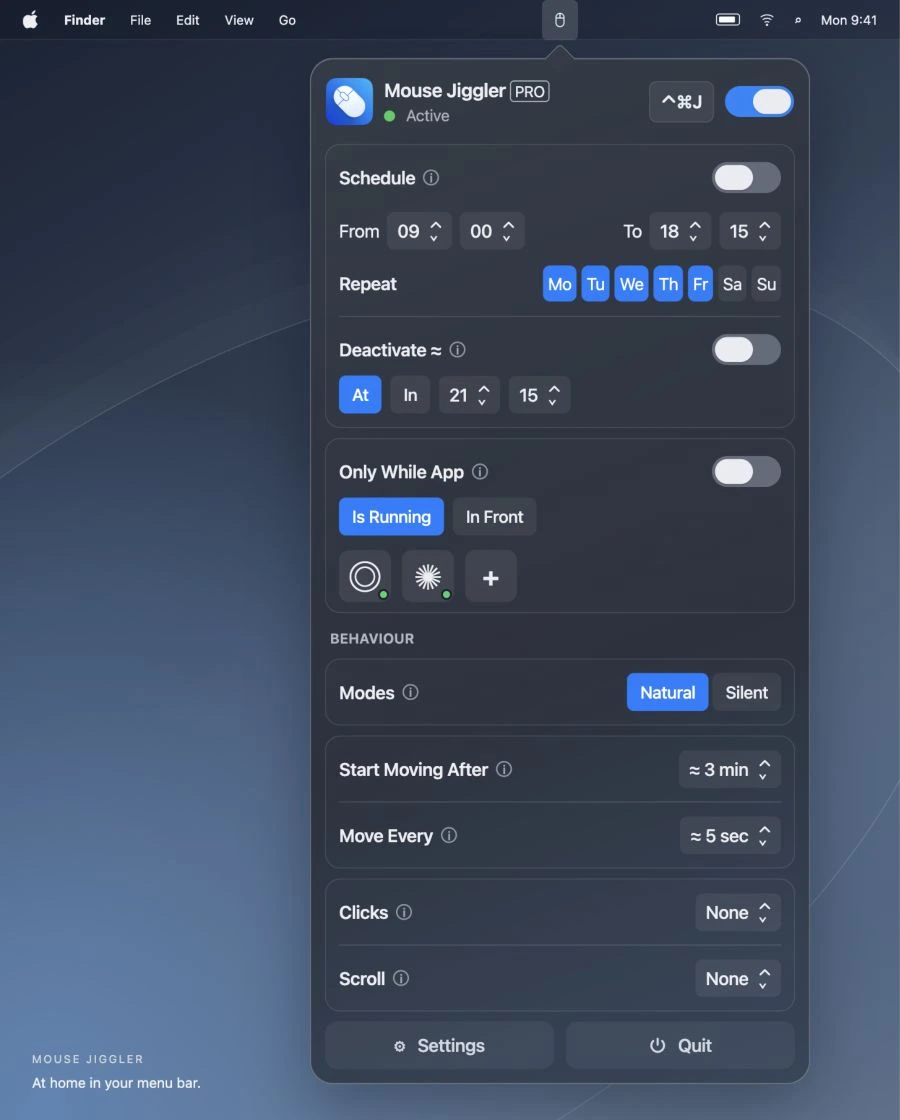Open Spotlight search icon
900x1120 pixels.
[798, 20]
